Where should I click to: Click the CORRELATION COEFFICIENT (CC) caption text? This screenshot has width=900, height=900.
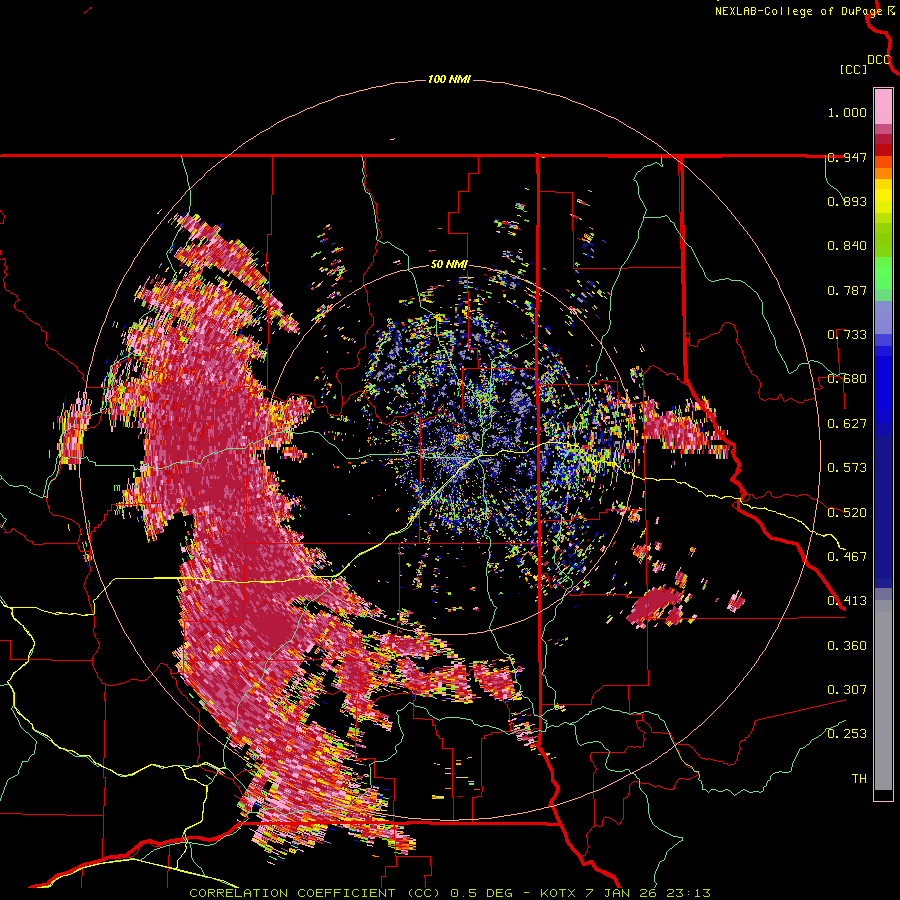[x=314, y=893]
